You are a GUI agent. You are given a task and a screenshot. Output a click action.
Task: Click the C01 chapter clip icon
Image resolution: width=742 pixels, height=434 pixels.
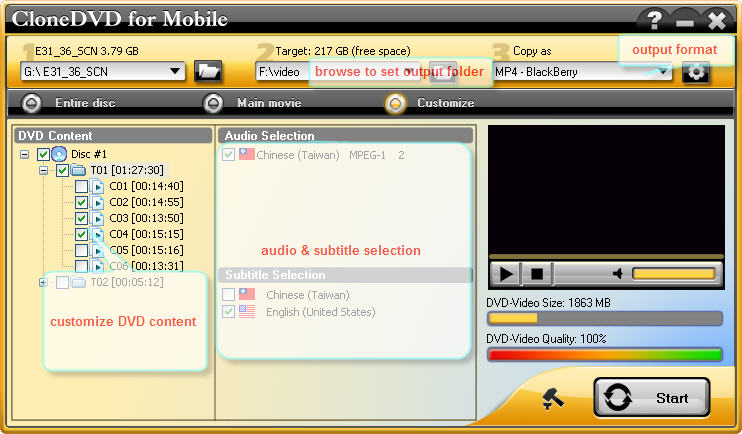pos(97,186)
